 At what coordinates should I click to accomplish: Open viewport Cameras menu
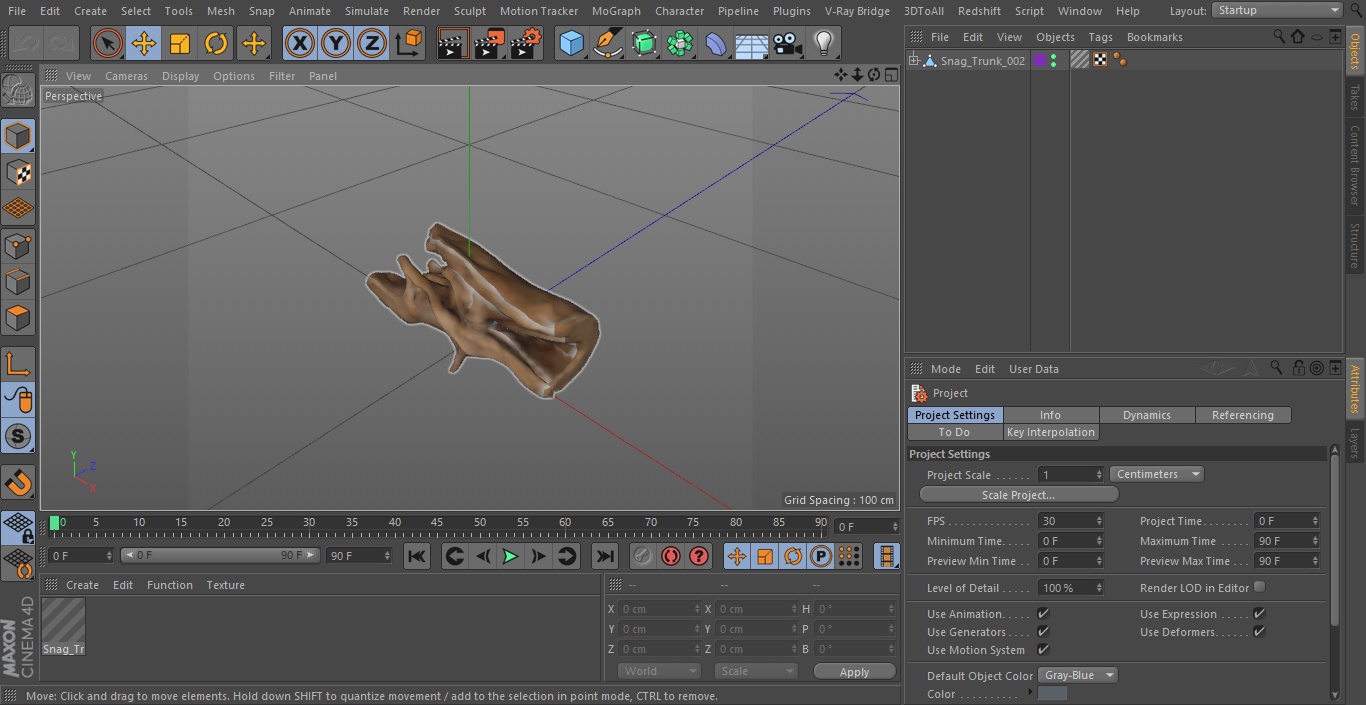(126, 76)
